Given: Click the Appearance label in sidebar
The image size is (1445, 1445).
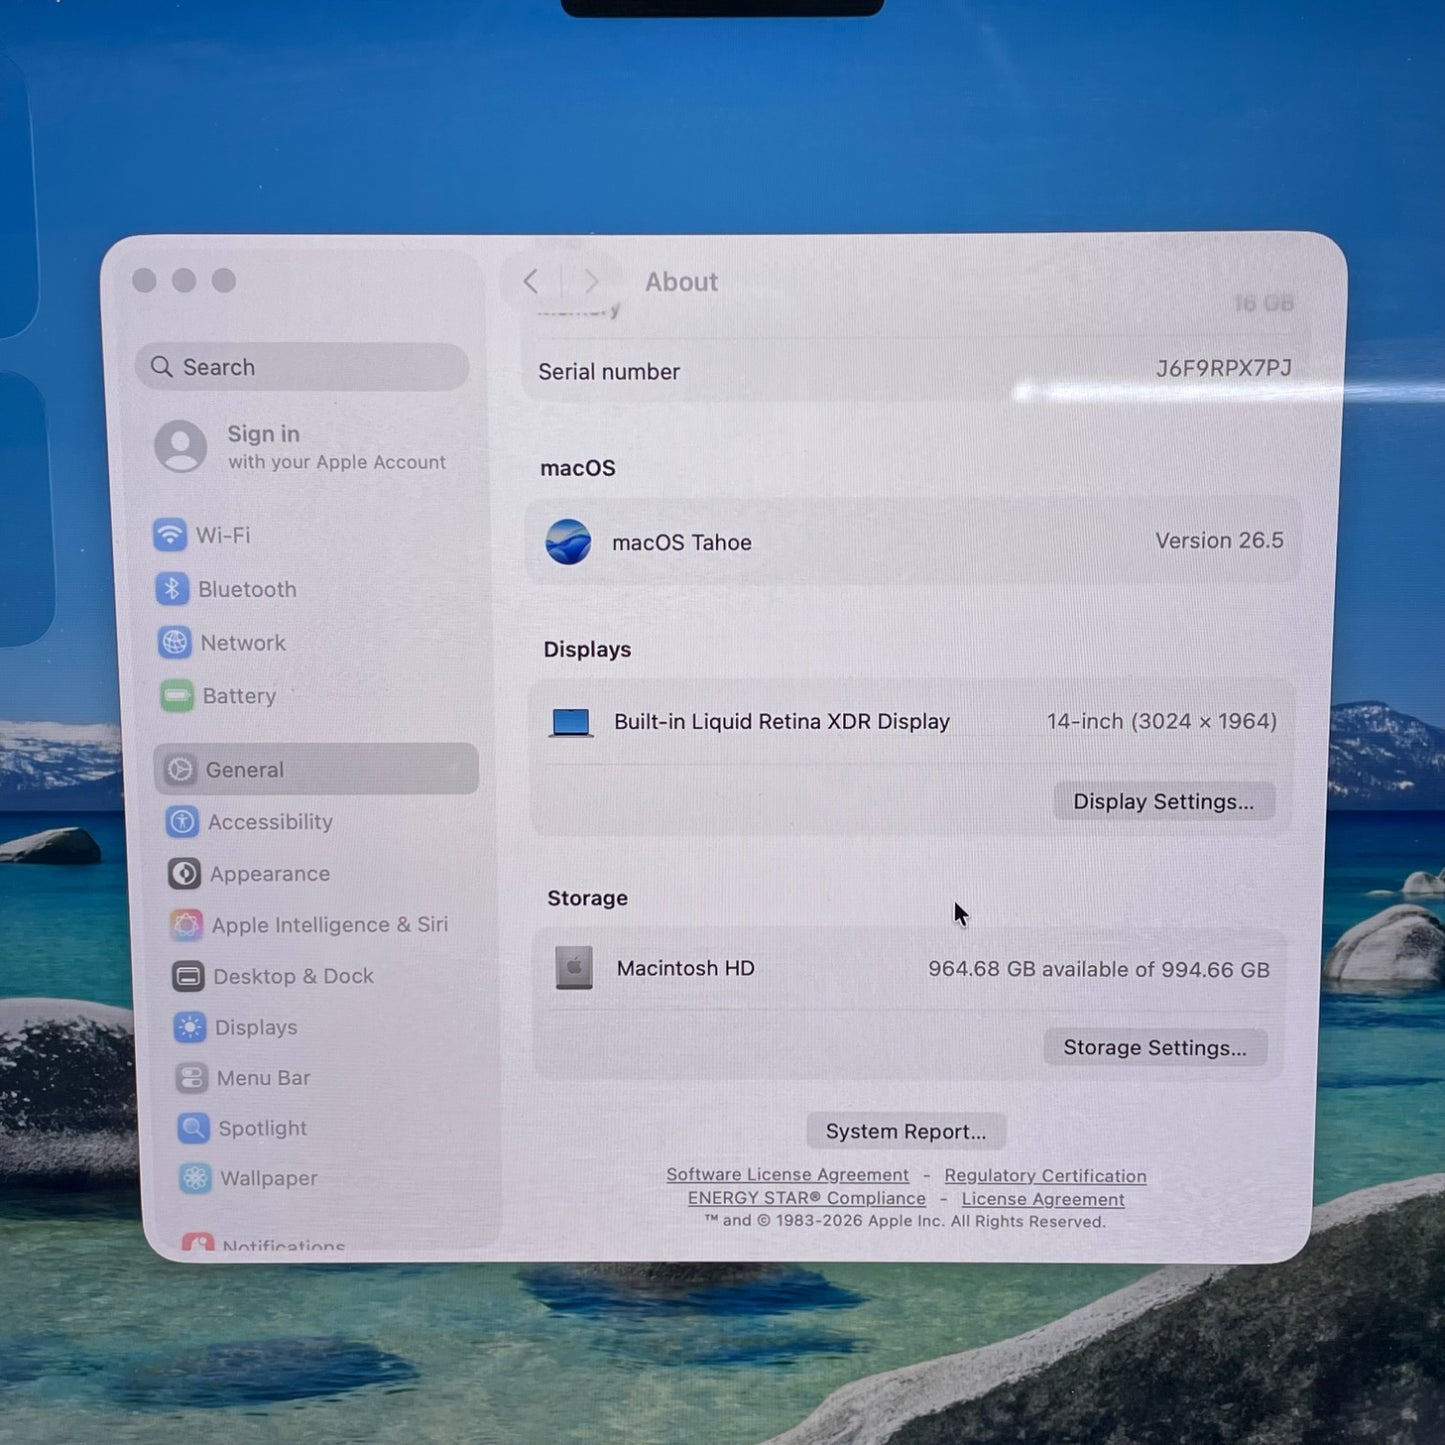Looking at the screenshot, I should tap(270, 874).
